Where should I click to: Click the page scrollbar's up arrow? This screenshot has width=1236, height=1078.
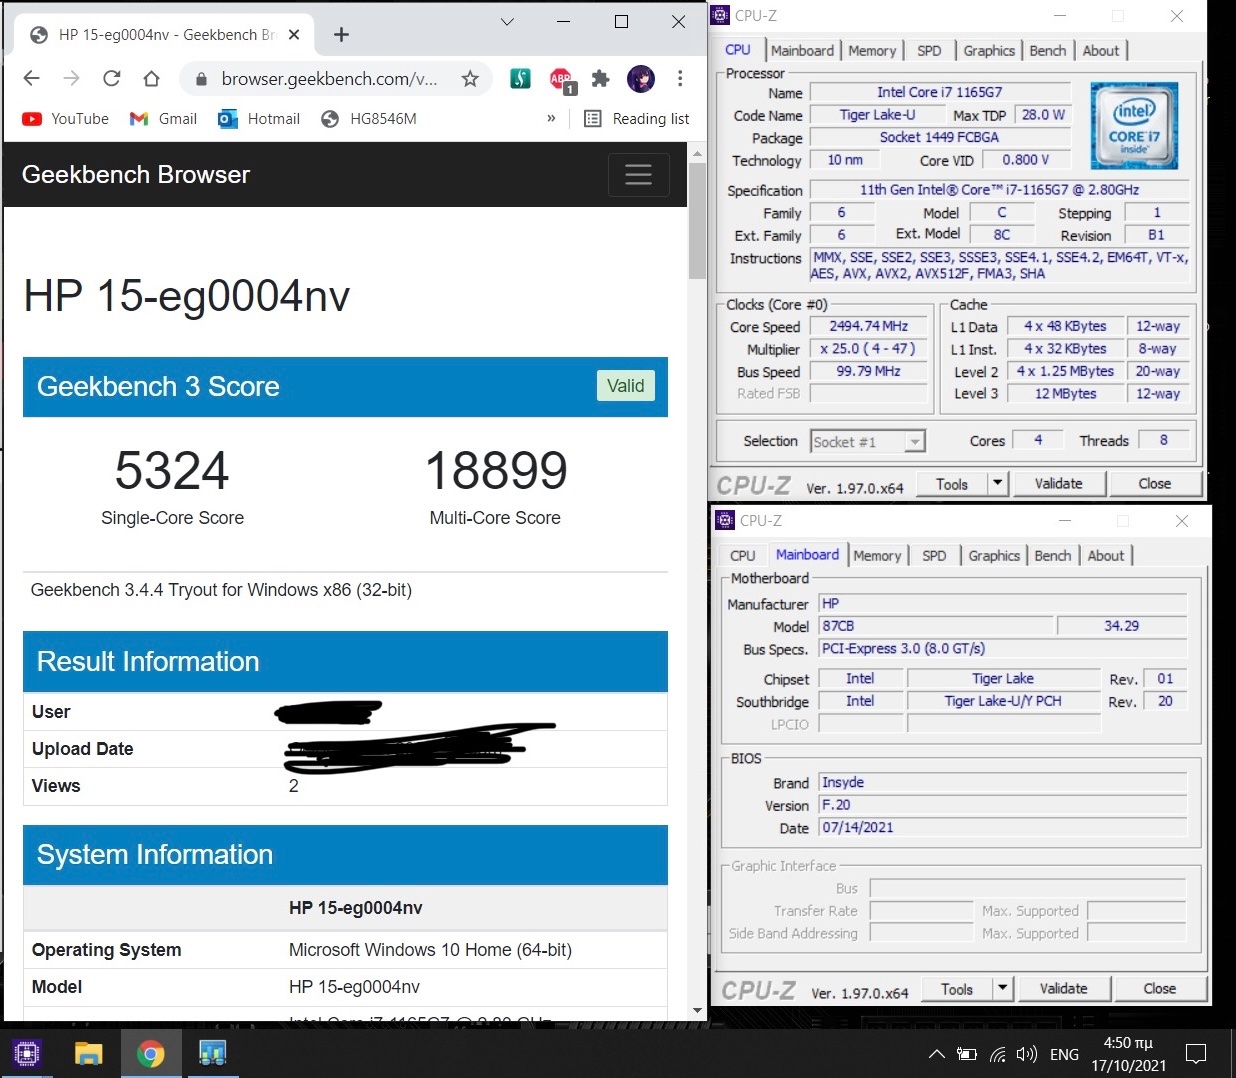click(697, 153)
